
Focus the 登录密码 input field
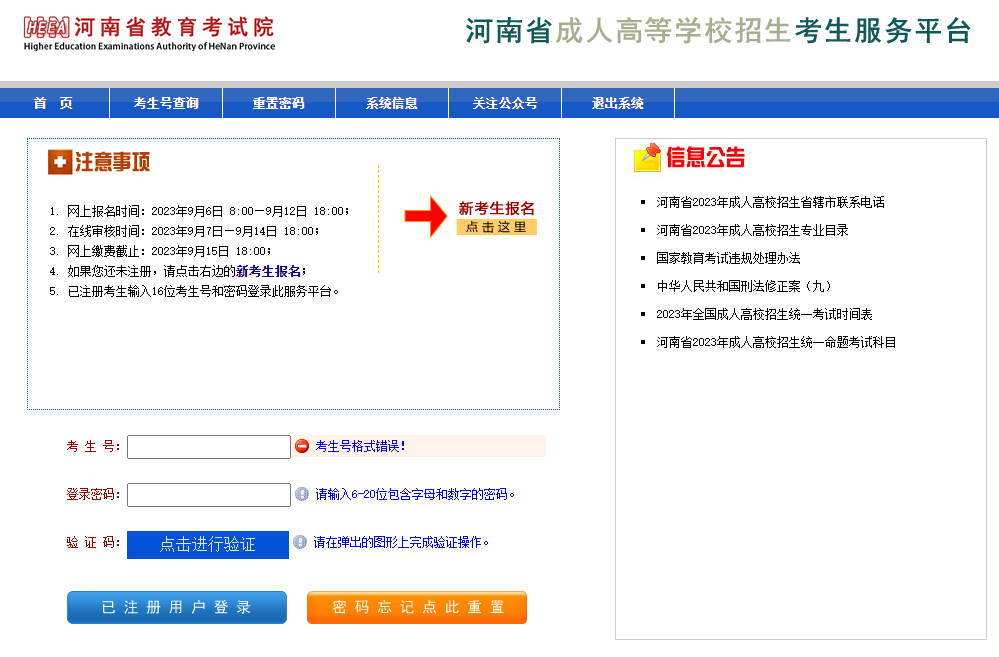[209, 495]
